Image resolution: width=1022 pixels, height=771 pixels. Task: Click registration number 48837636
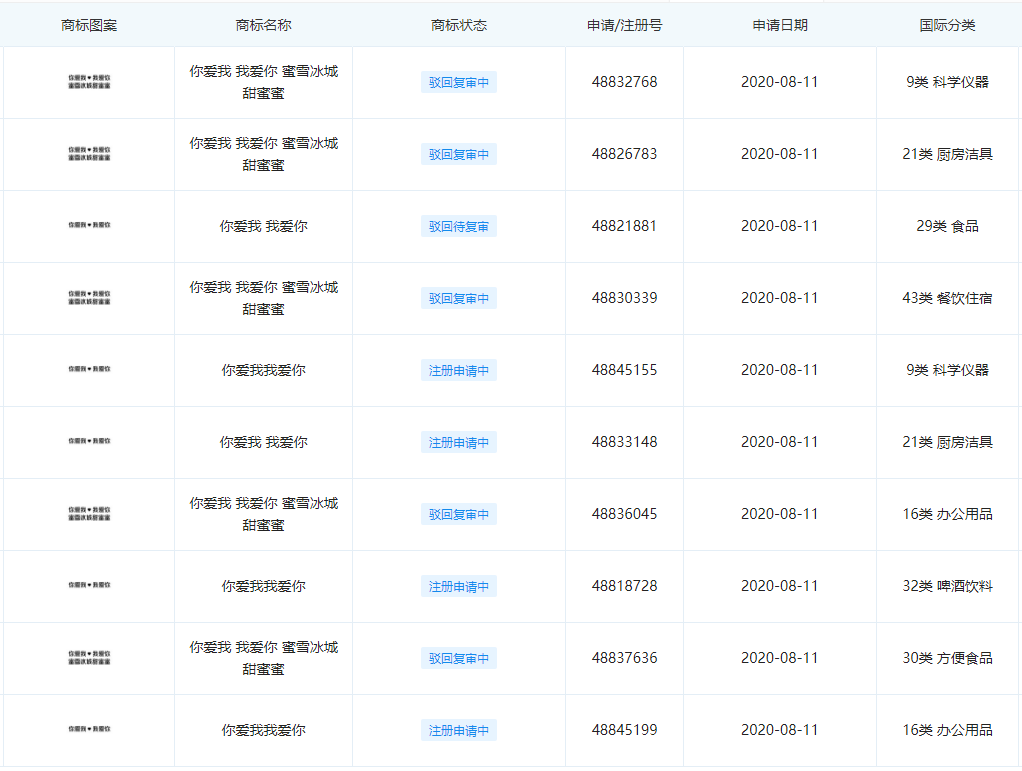(624, 658)
